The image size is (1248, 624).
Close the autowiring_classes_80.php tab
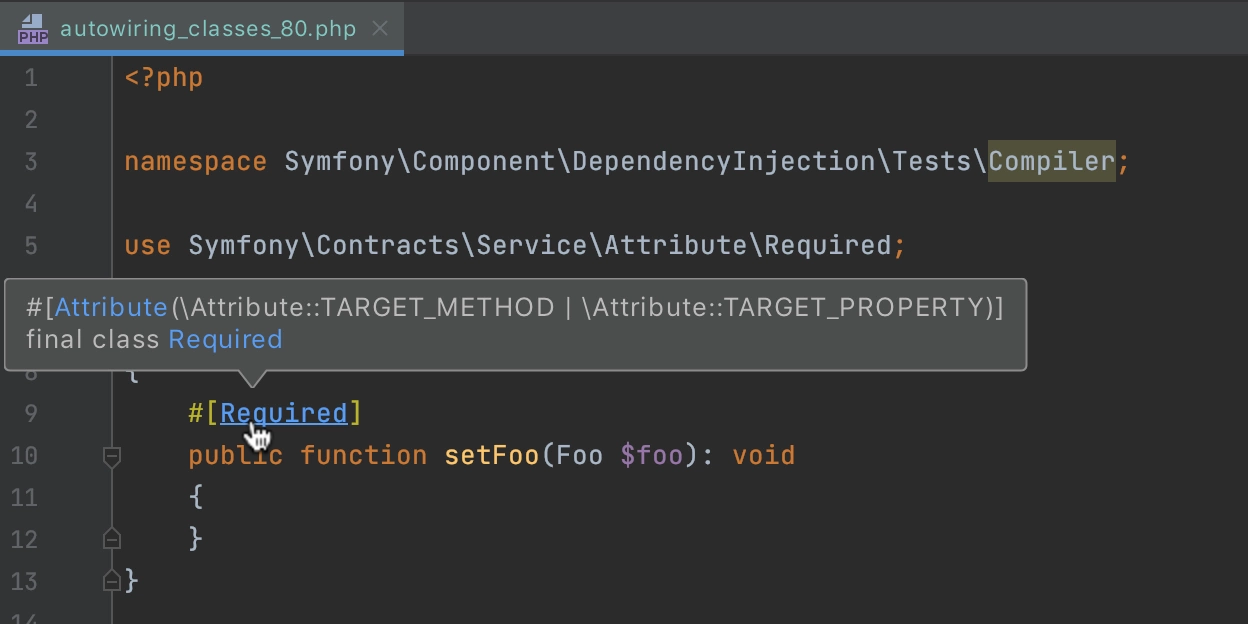coord(380,28)
